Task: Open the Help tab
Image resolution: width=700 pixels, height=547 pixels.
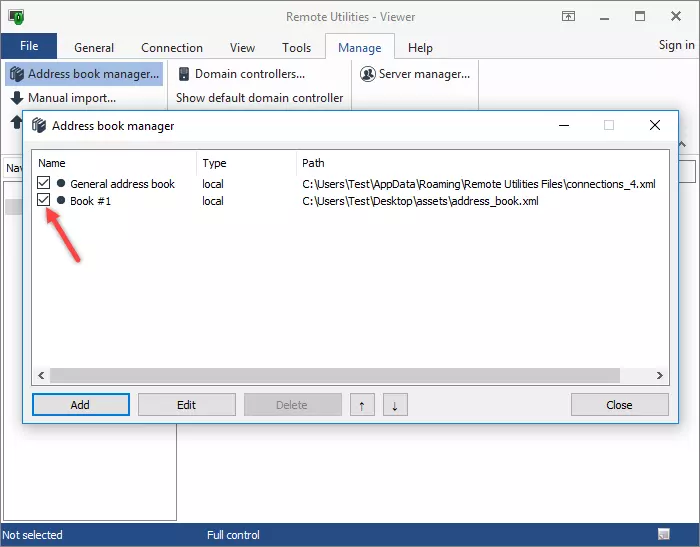Action: [x=420, y=48]
